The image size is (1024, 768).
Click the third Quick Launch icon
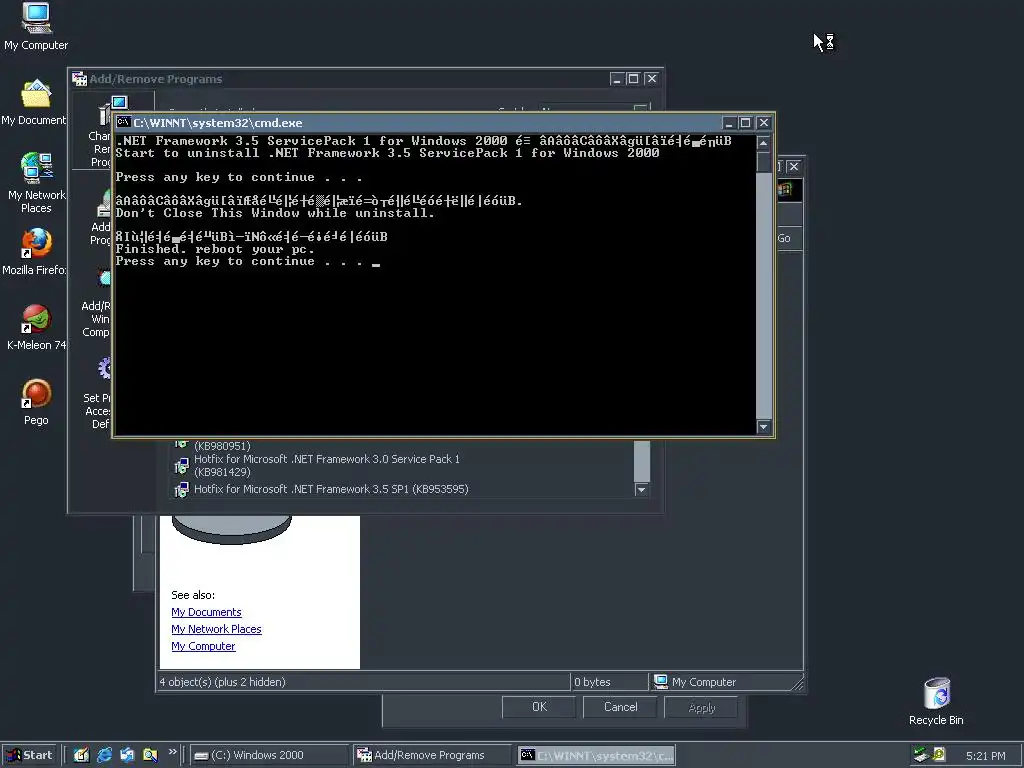click(127, 755)
